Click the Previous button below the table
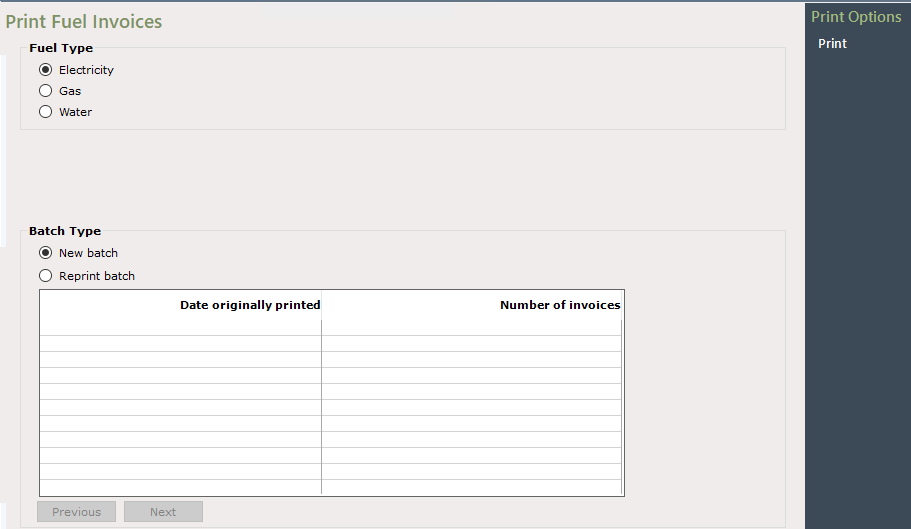 click(x=77, y=512)
